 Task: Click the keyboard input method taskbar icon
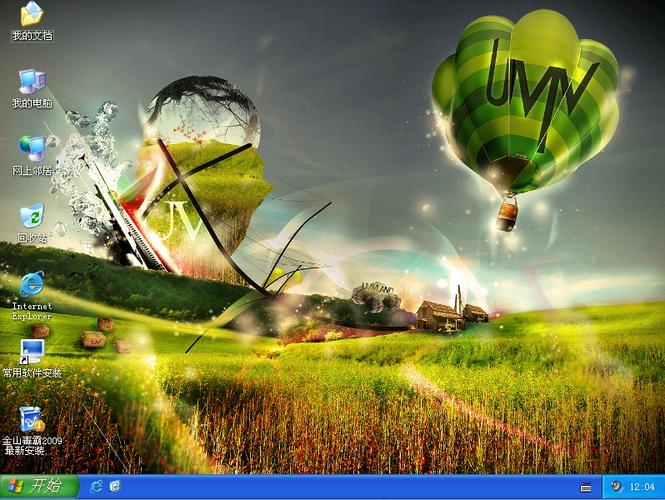coord(585,487)
